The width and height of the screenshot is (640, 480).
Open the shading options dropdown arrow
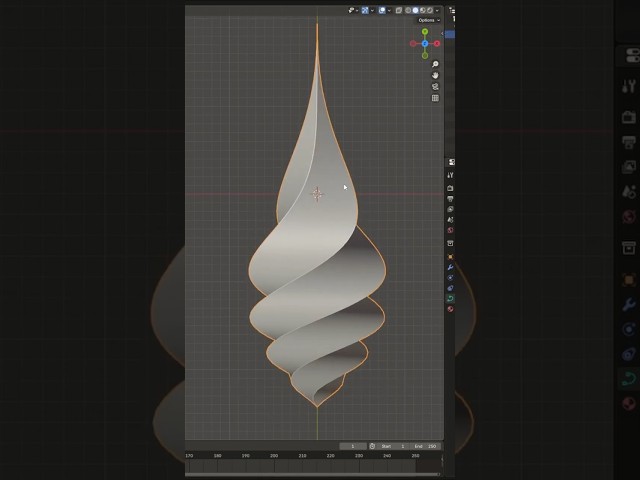pyautogui.click(x=437, y=11)
